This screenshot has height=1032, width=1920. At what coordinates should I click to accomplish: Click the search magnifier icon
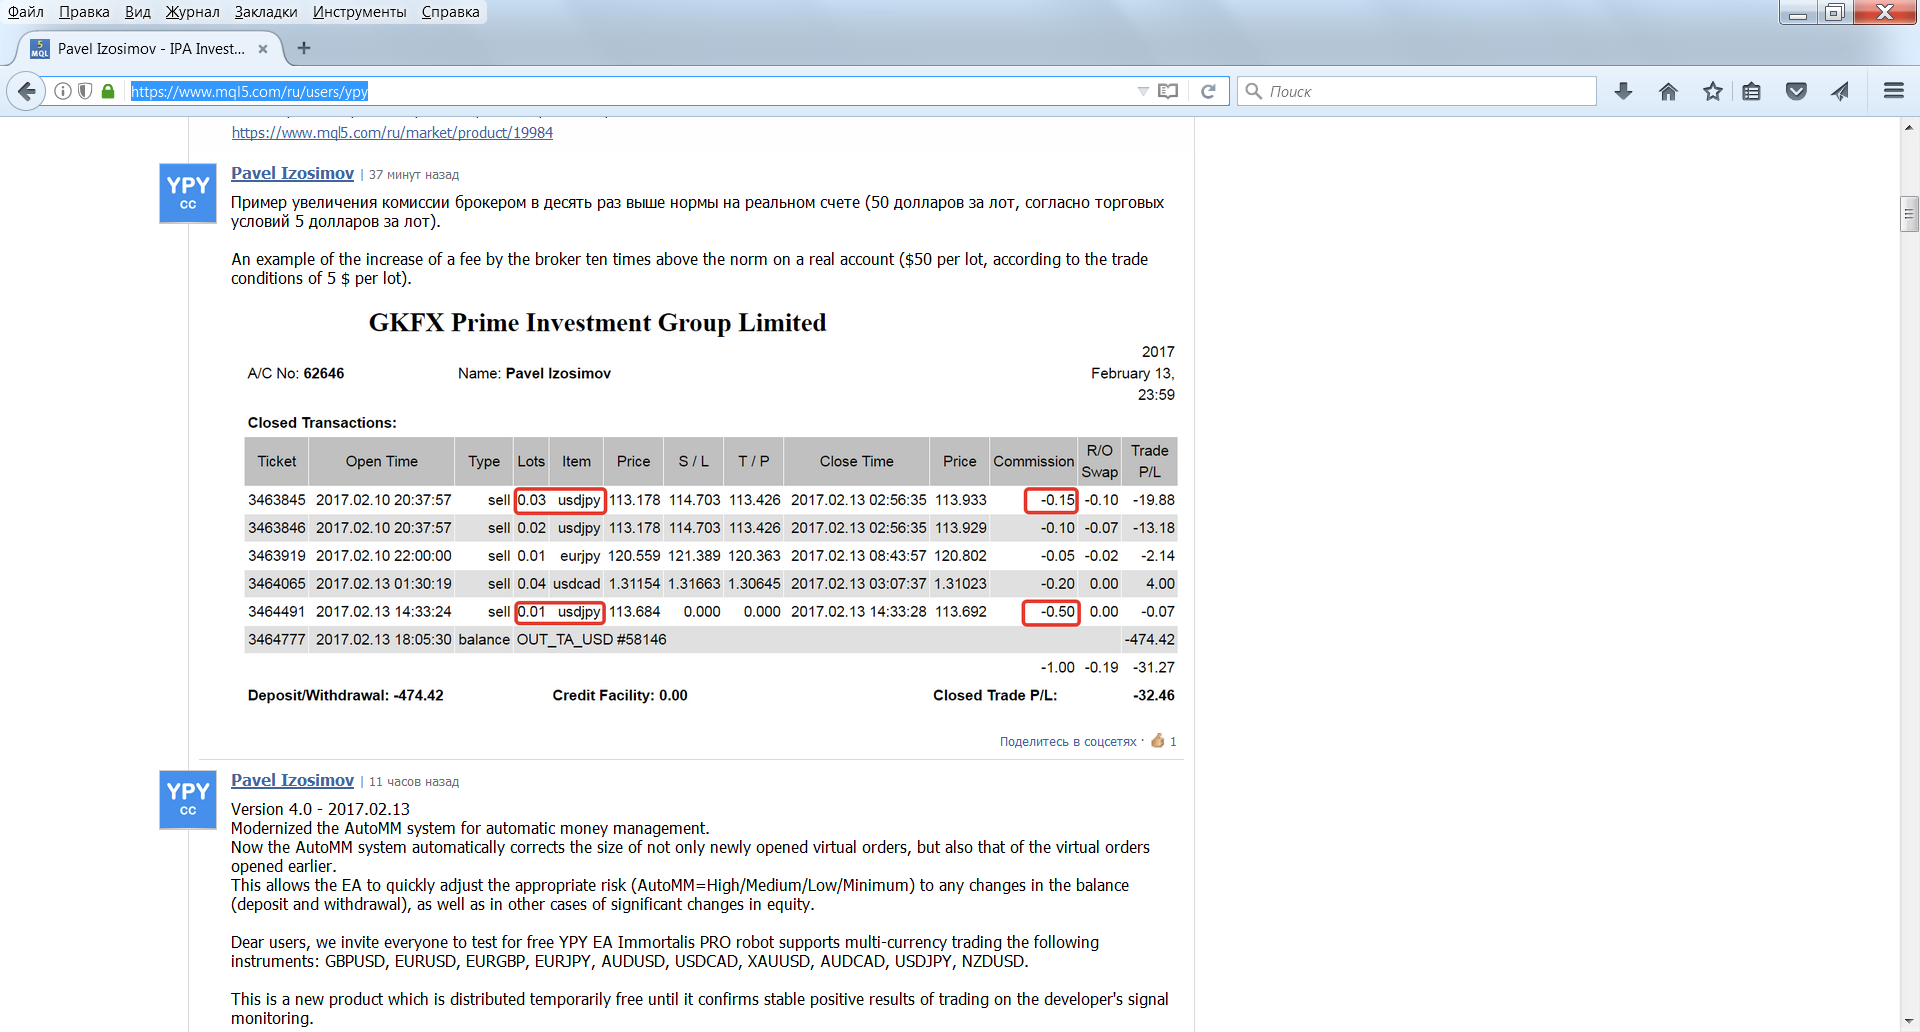[x=1254, y=91]
